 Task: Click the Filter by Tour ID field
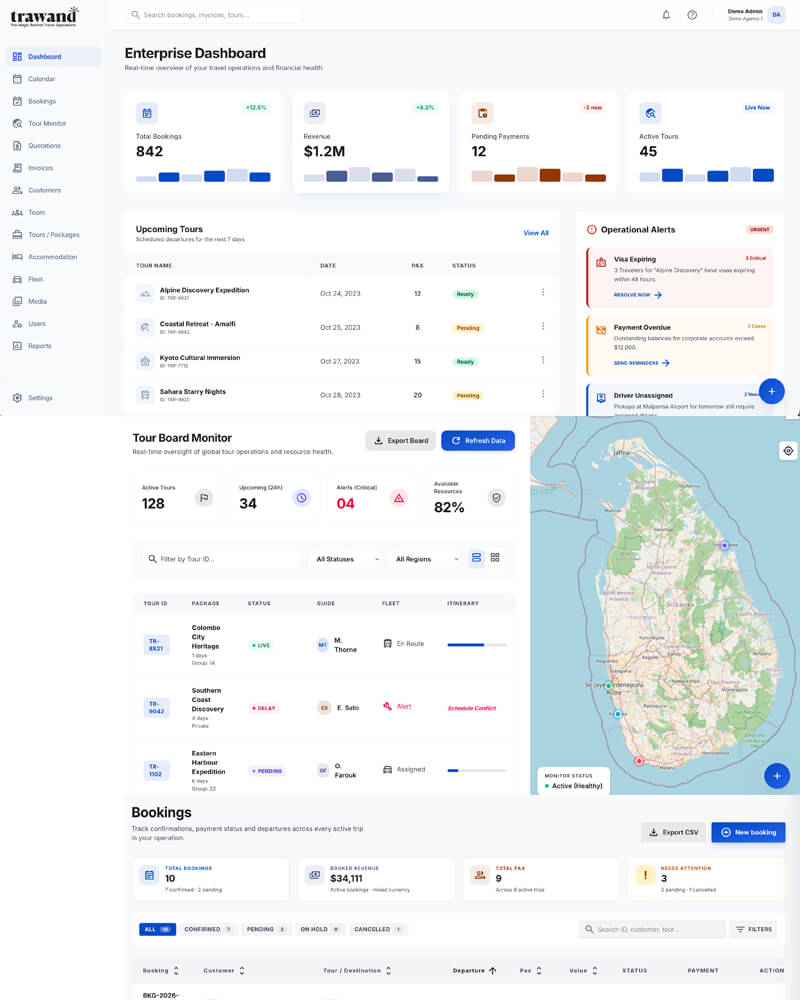pos(222,559)
